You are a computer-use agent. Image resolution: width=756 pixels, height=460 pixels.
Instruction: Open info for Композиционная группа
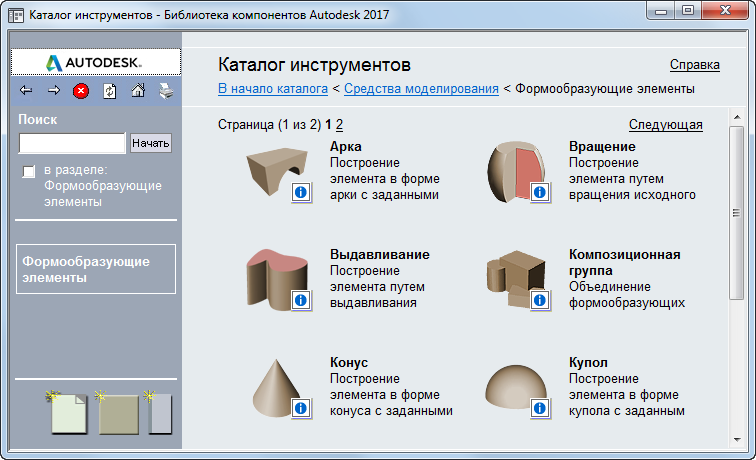tap(540, 300)
